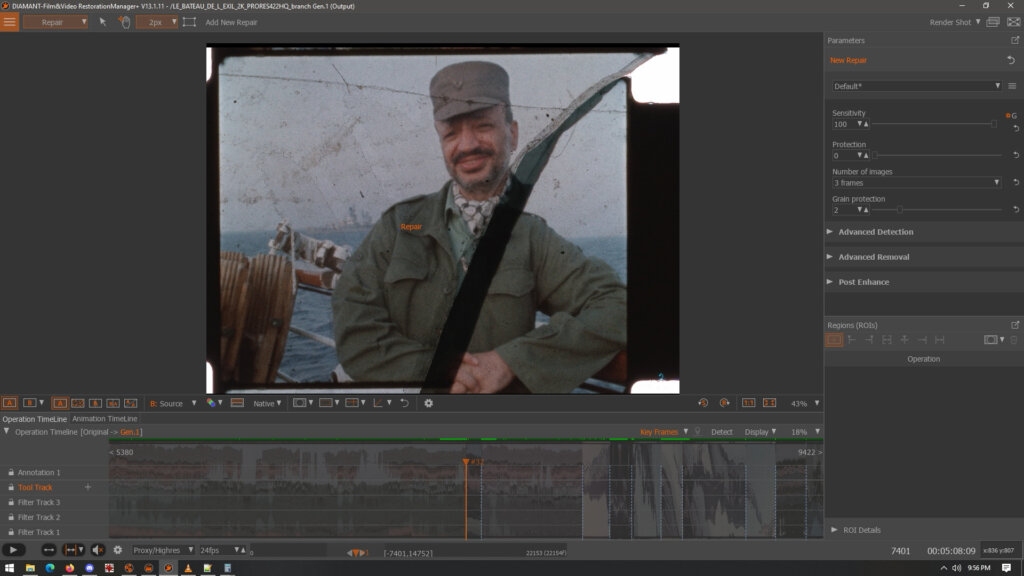Open the Repair tool dropdown
Image resolution: width=1024 pixels, height=576 pixels.
[x=56, y=22]
